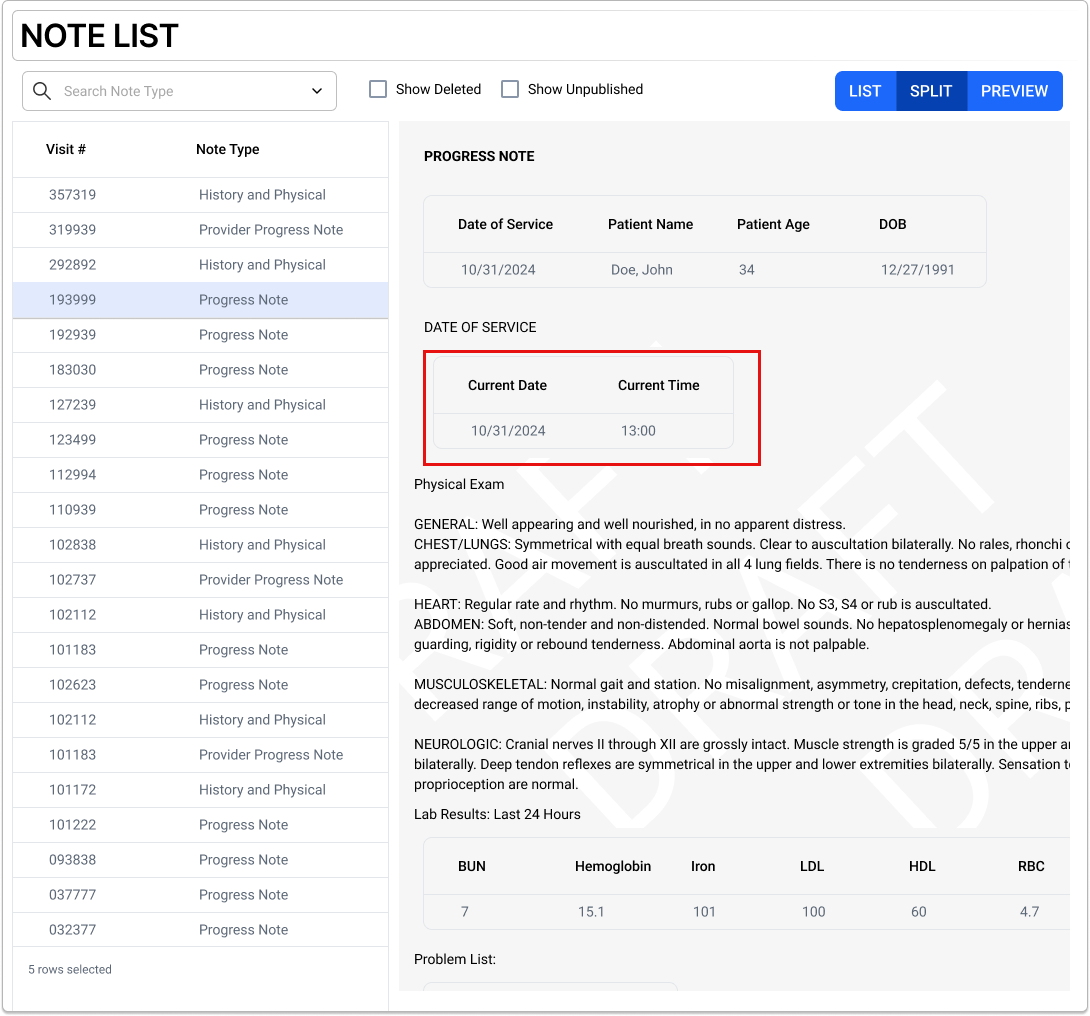
Task: Focus the Search Note Type field
Action: (x=179, y=91)
